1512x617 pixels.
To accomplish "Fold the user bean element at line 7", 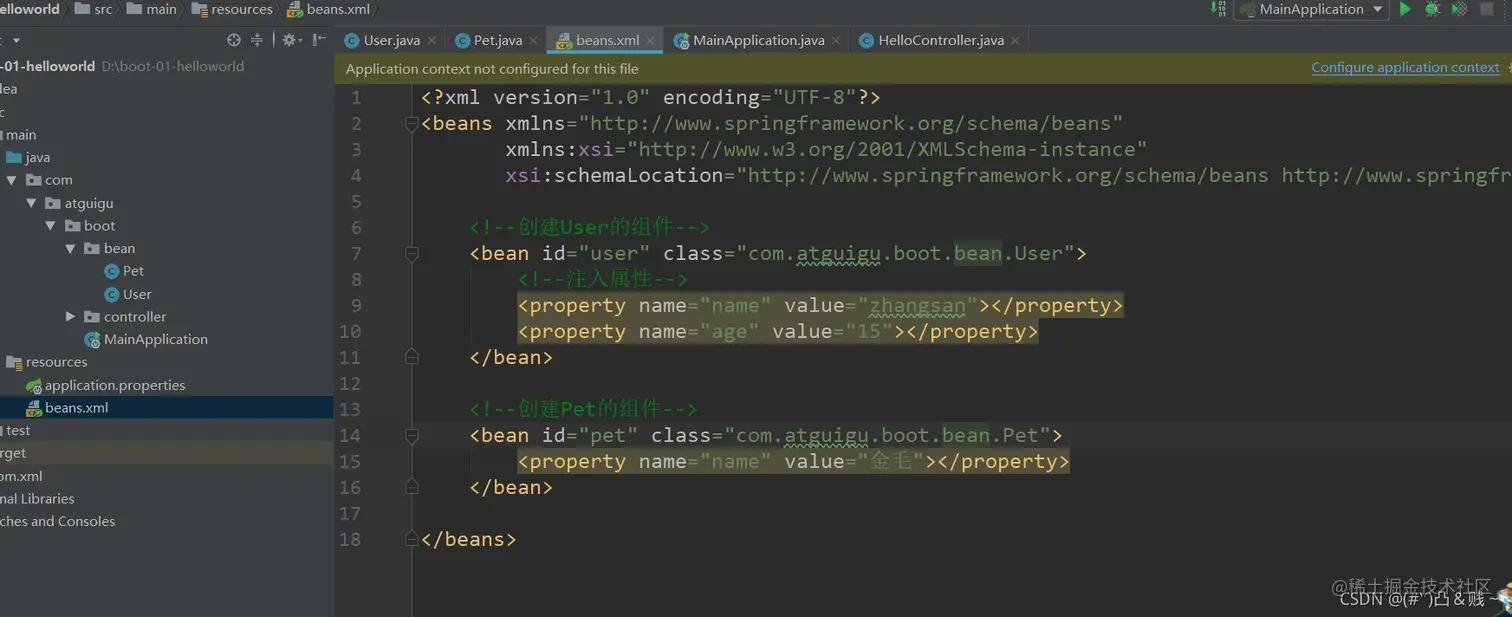I will point(411,254).
